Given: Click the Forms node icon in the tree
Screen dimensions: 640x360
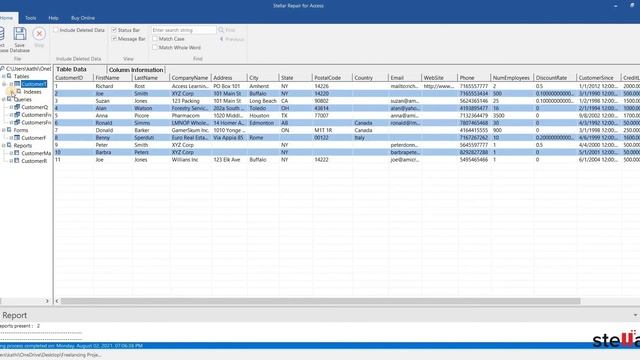Looking at the screenshot, I should (x=9, y=130).
